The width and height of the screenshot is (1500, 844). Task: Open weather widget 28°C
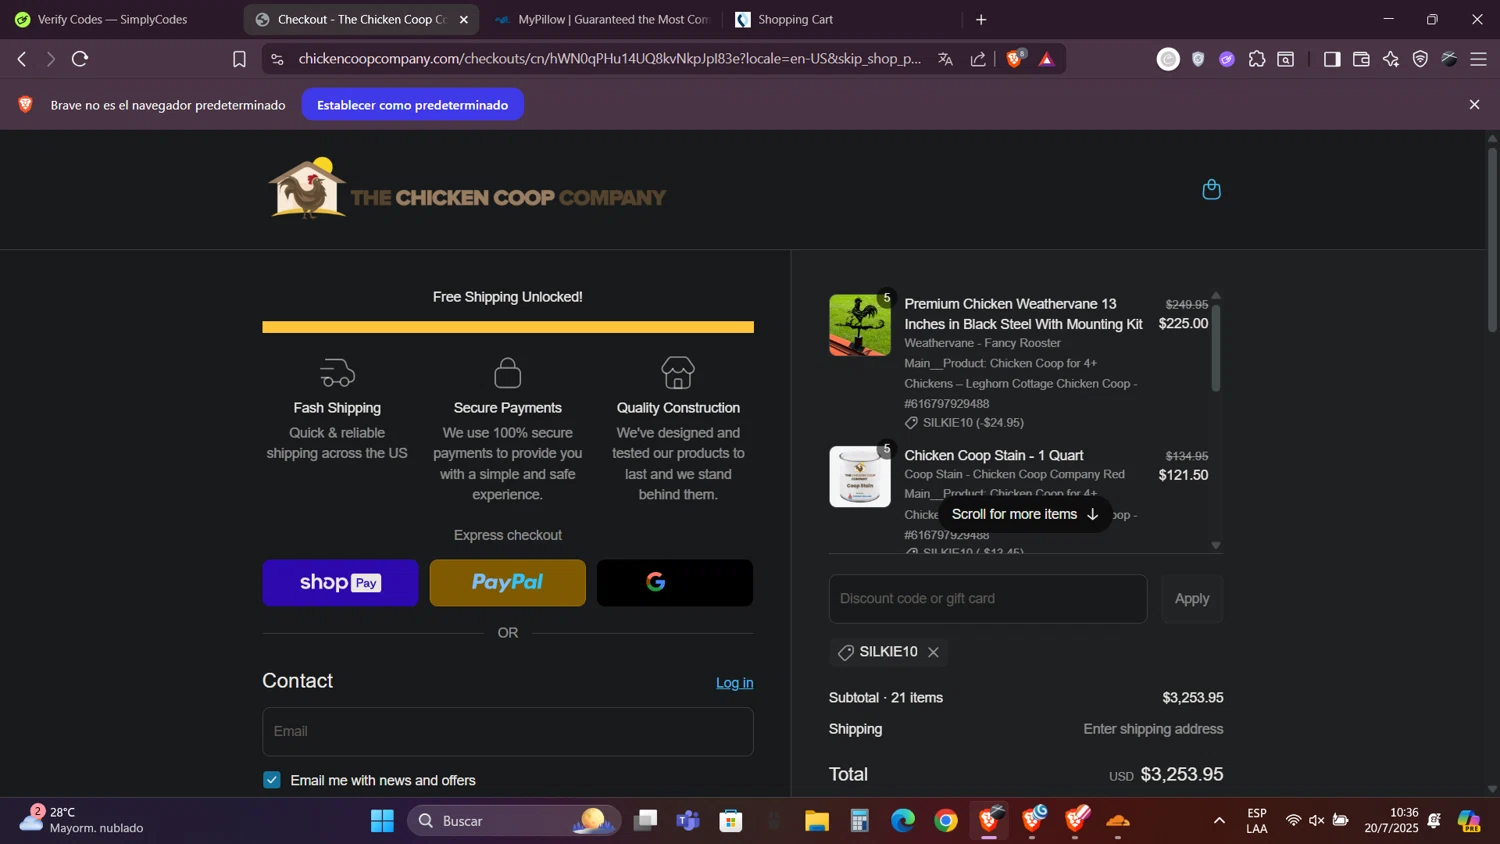click(82, 820)
